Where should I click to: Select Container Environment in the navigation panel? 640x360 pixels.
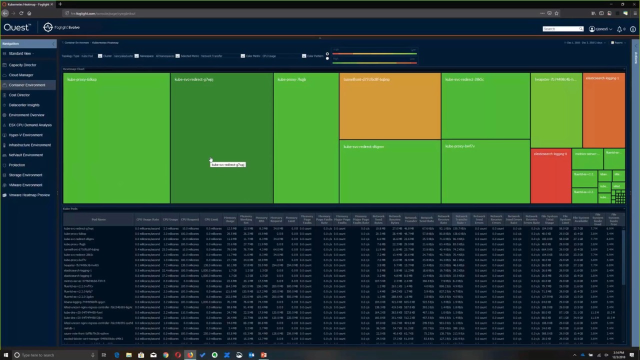point(27,85)
